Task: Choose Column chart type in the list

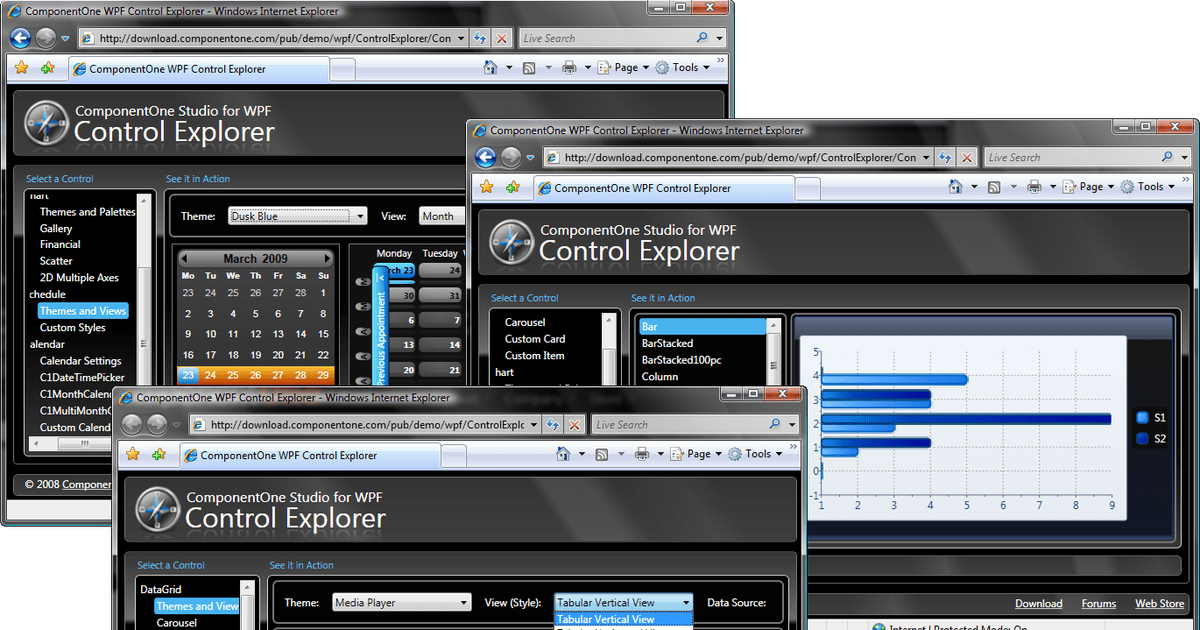Action: pos(660,377)
